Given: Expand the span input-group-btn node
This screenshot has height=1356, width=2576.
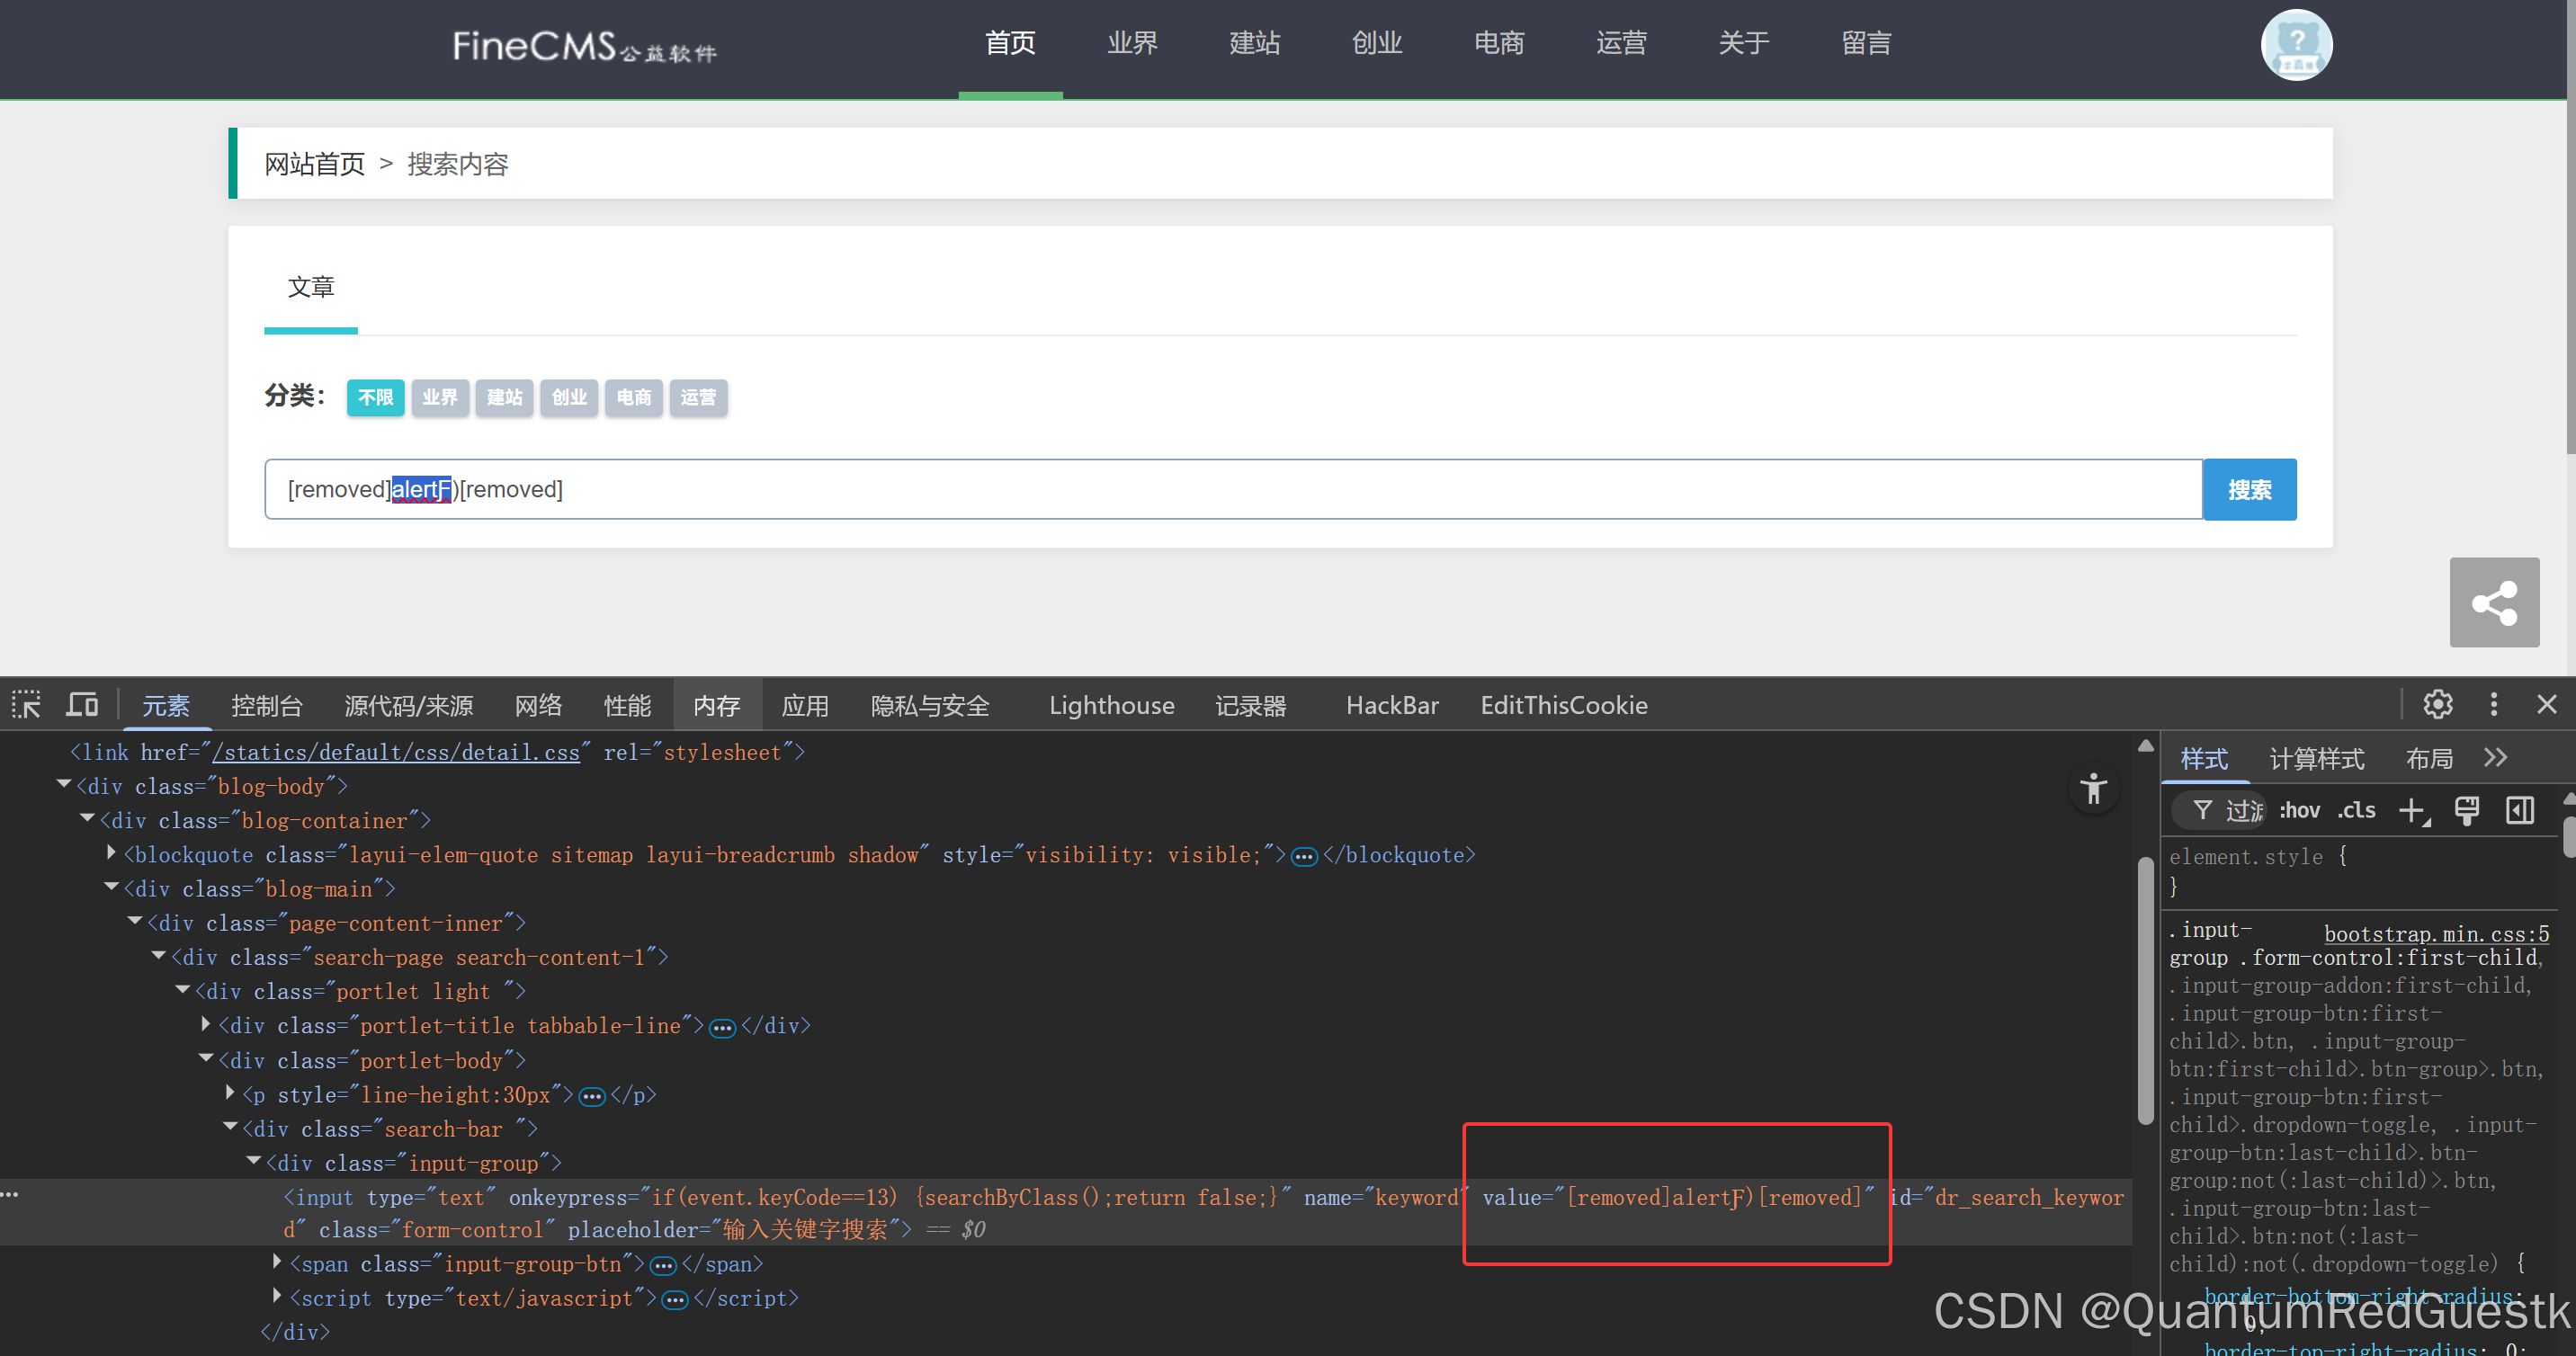Looking at the screenshot, I should pos(277,1263).
